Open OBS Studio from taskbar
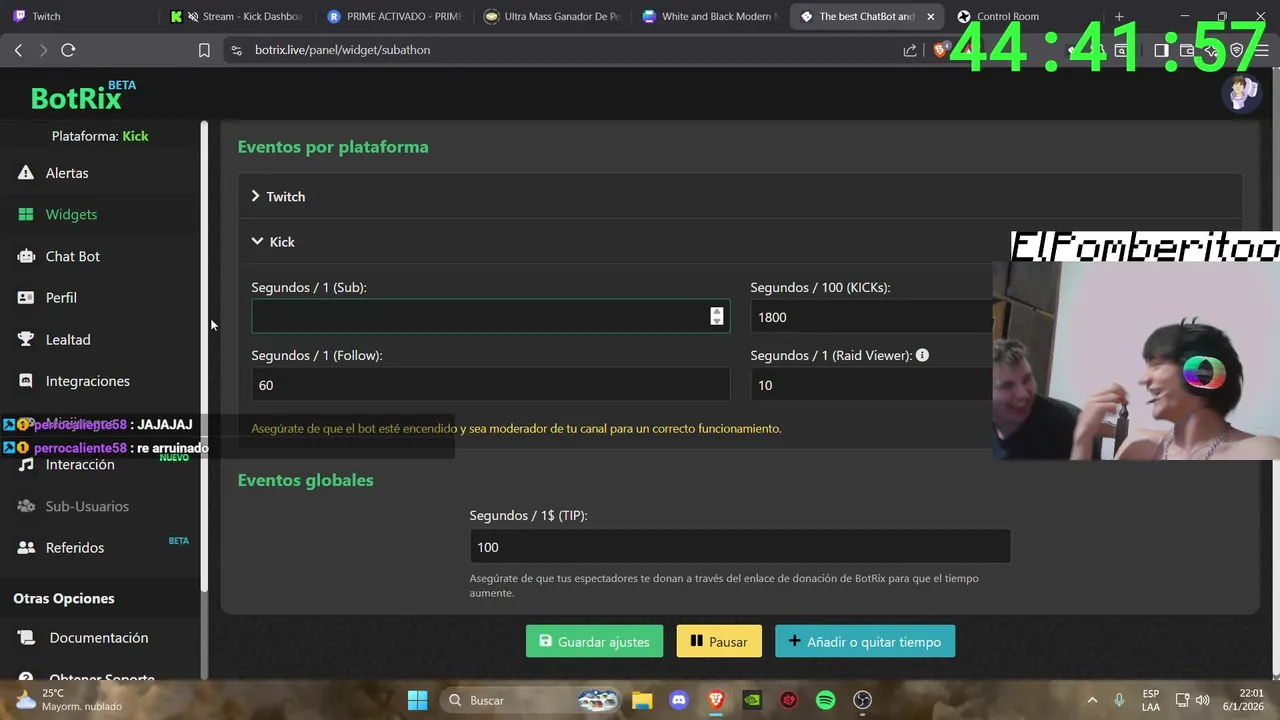 (863, 700)
